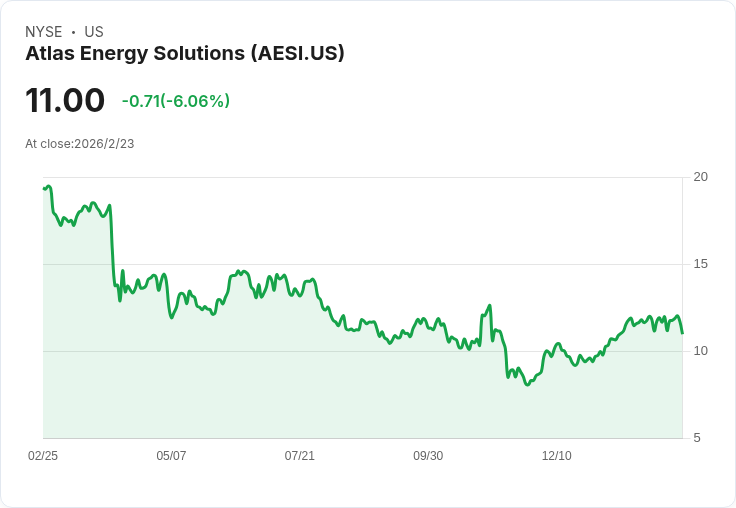Select the 09/30 x-axis date label
This screenshot has height=508, width=736.
tap(428, 455)
